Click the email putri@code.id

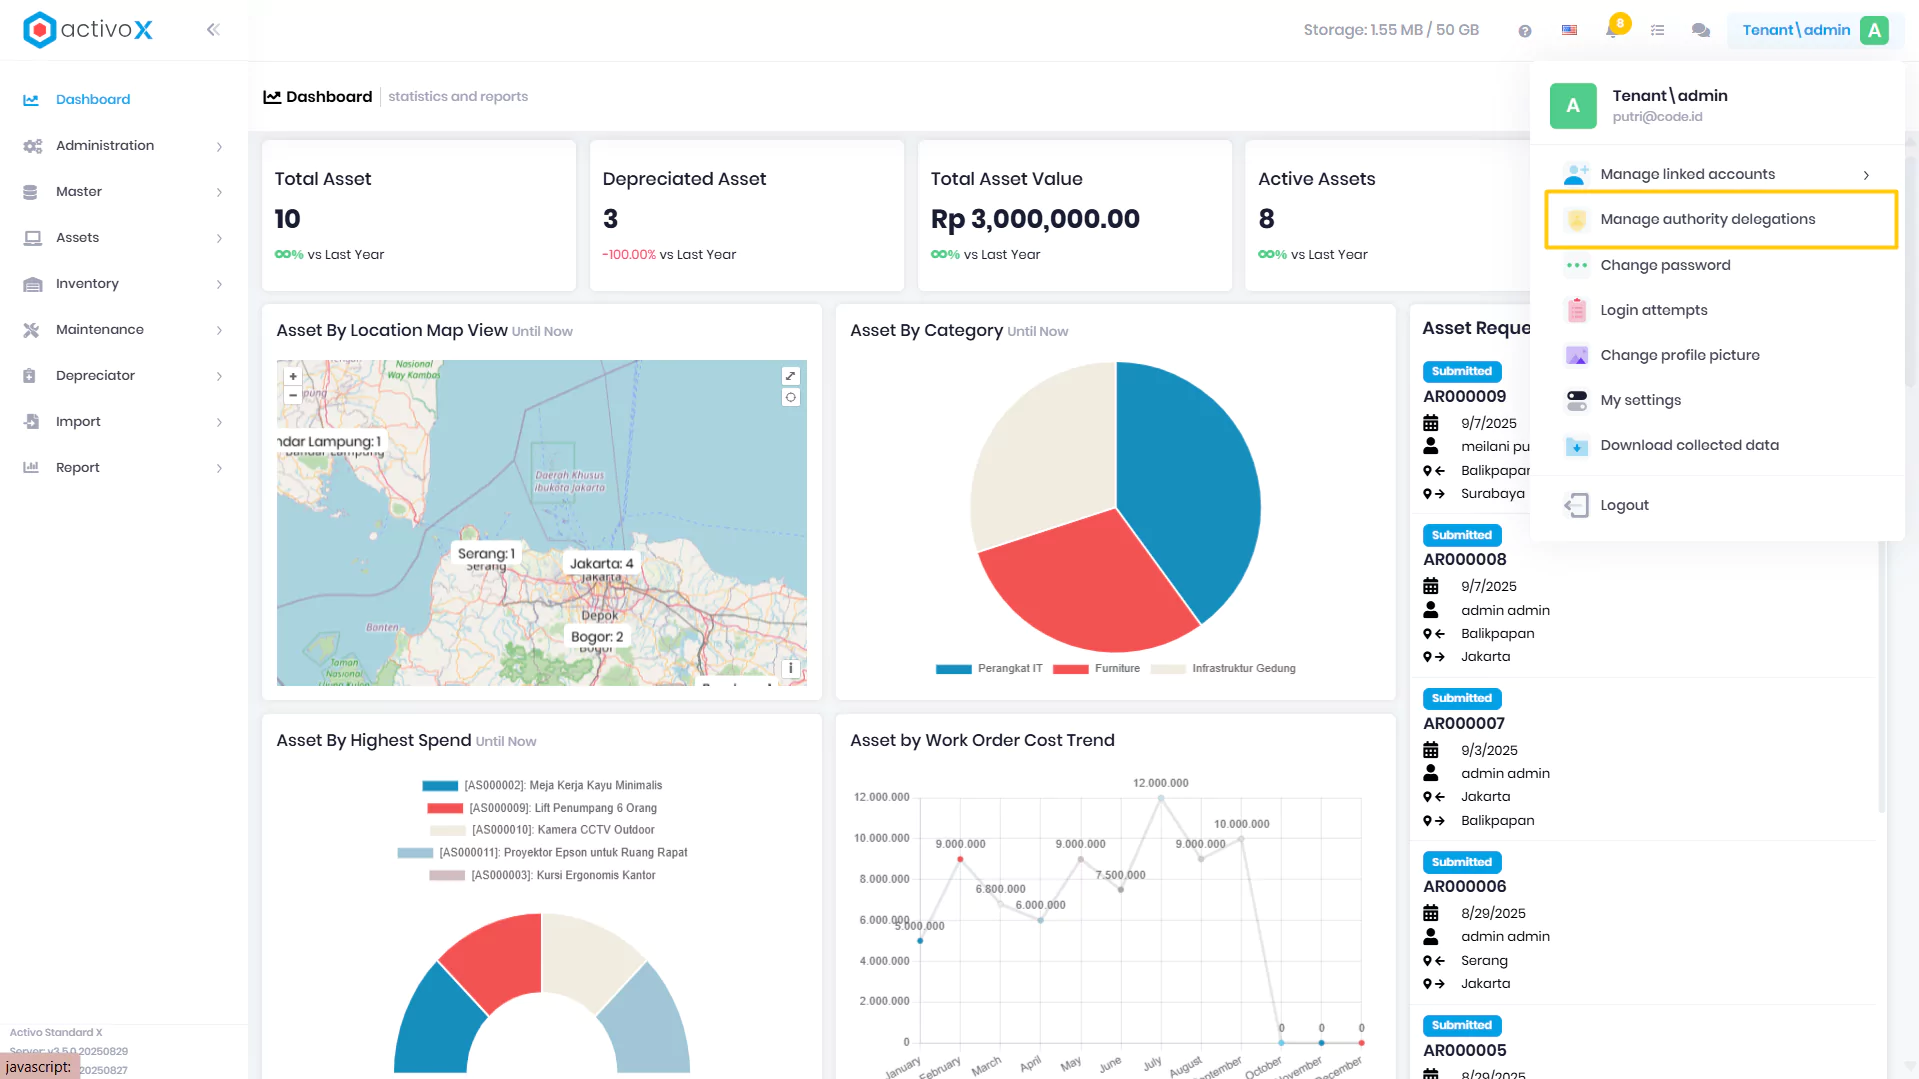1657,117
